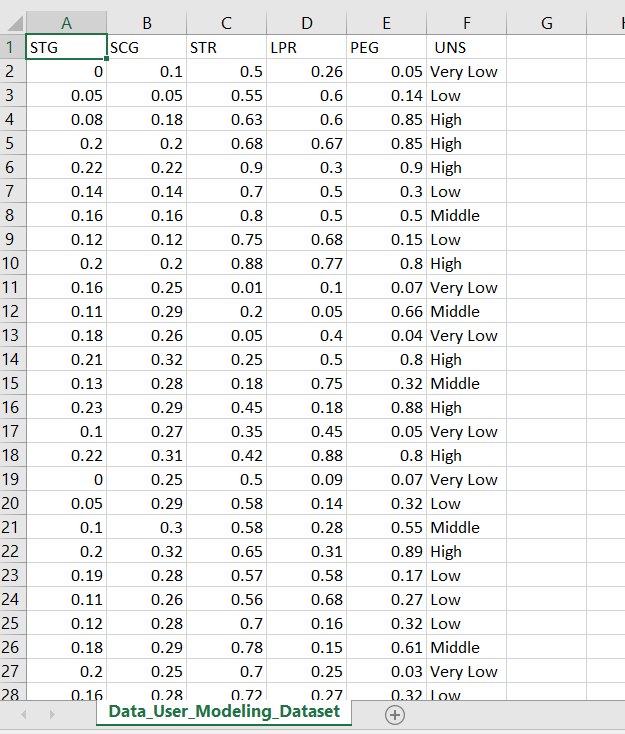Select 0.61 cell in row 26
The image size is (625, 734).
(387, 647)
